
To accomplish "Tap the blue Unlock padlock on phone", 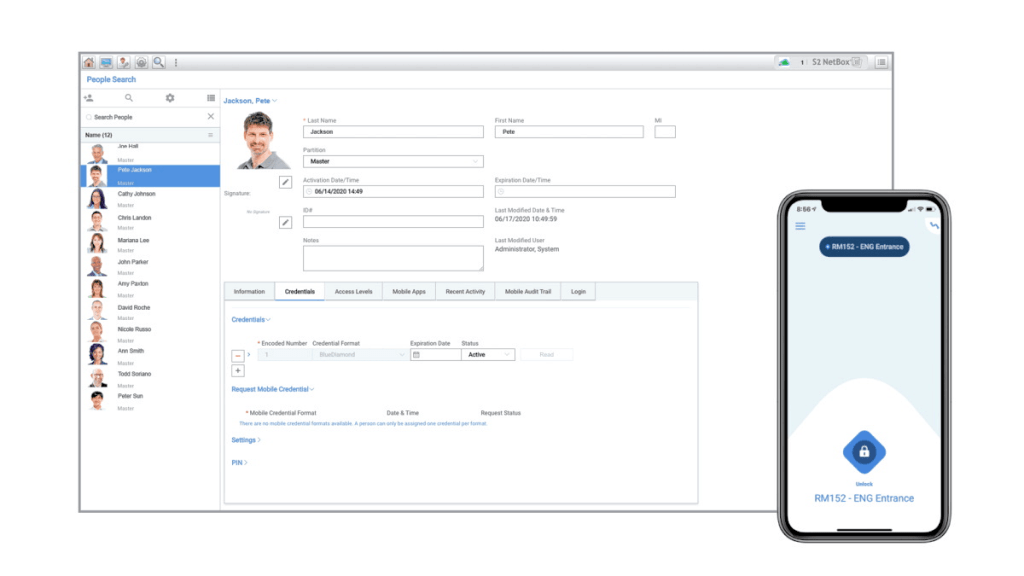I will pyautogui.click(x=864, y=452).
